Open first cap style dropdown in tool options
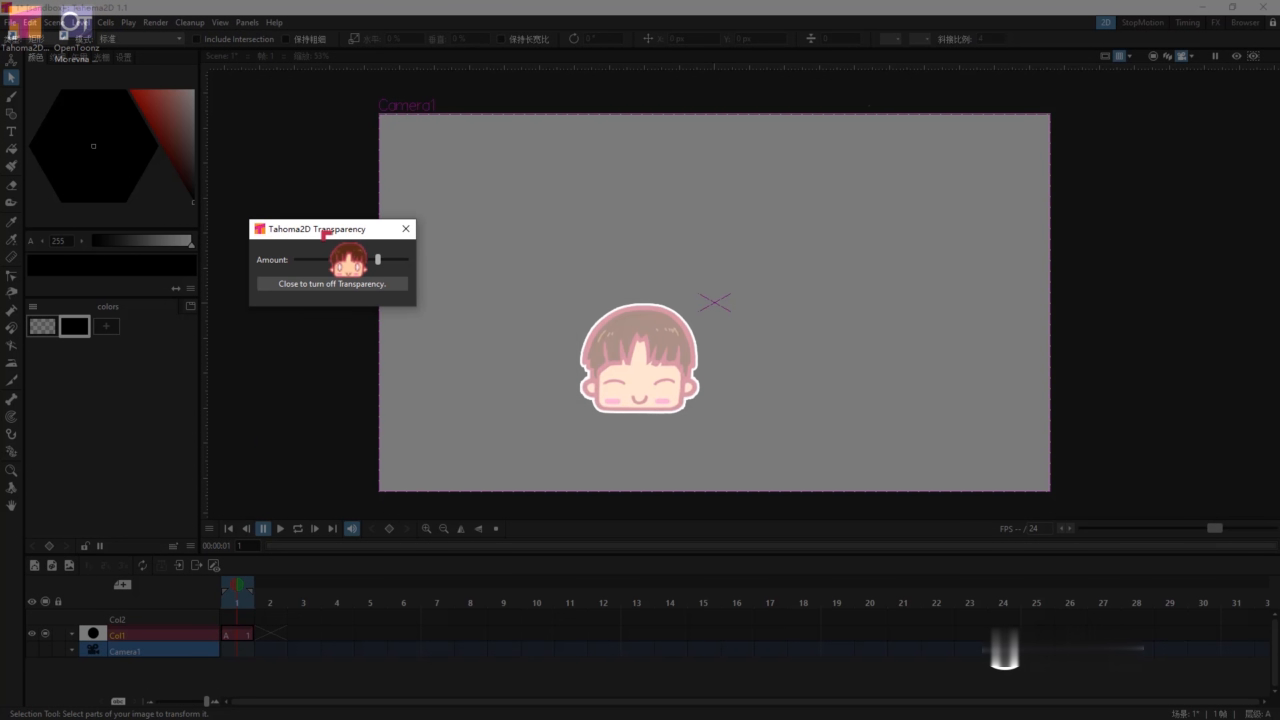Image resolution: width=1280 pixels, height=720 pixels. 890,39
